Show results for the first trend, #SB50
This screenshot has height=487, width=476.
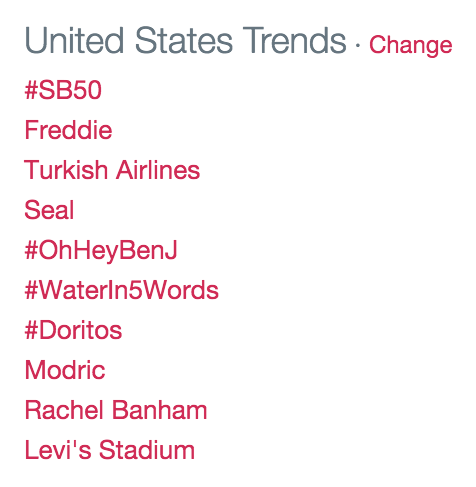(63, 90)
